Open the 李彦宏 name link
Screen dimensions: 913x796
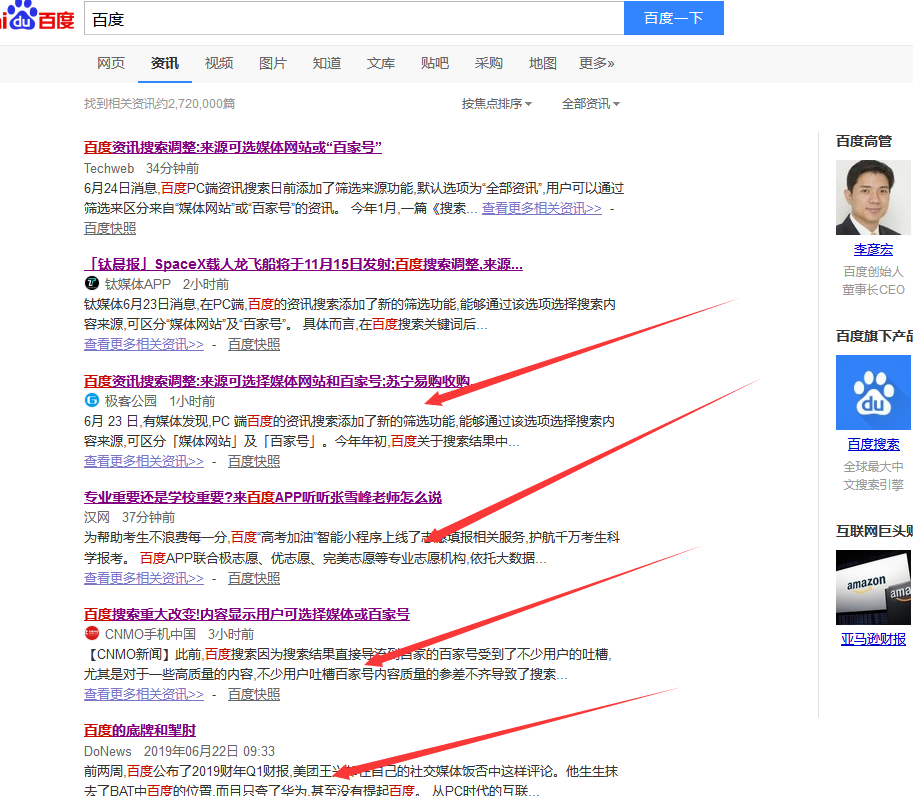[x=873, y=250]
